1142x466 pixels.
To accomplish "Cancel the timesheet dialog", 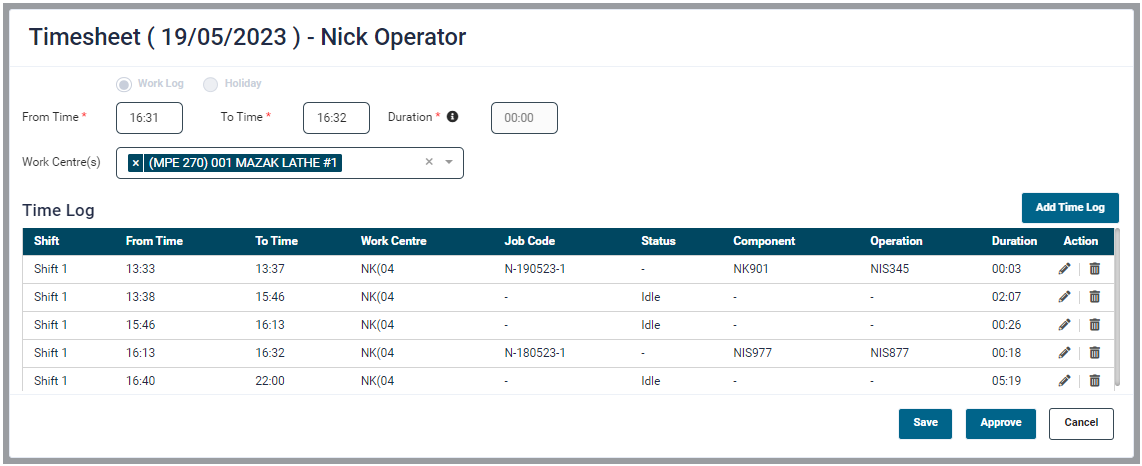I will [x=1080, y=423].
